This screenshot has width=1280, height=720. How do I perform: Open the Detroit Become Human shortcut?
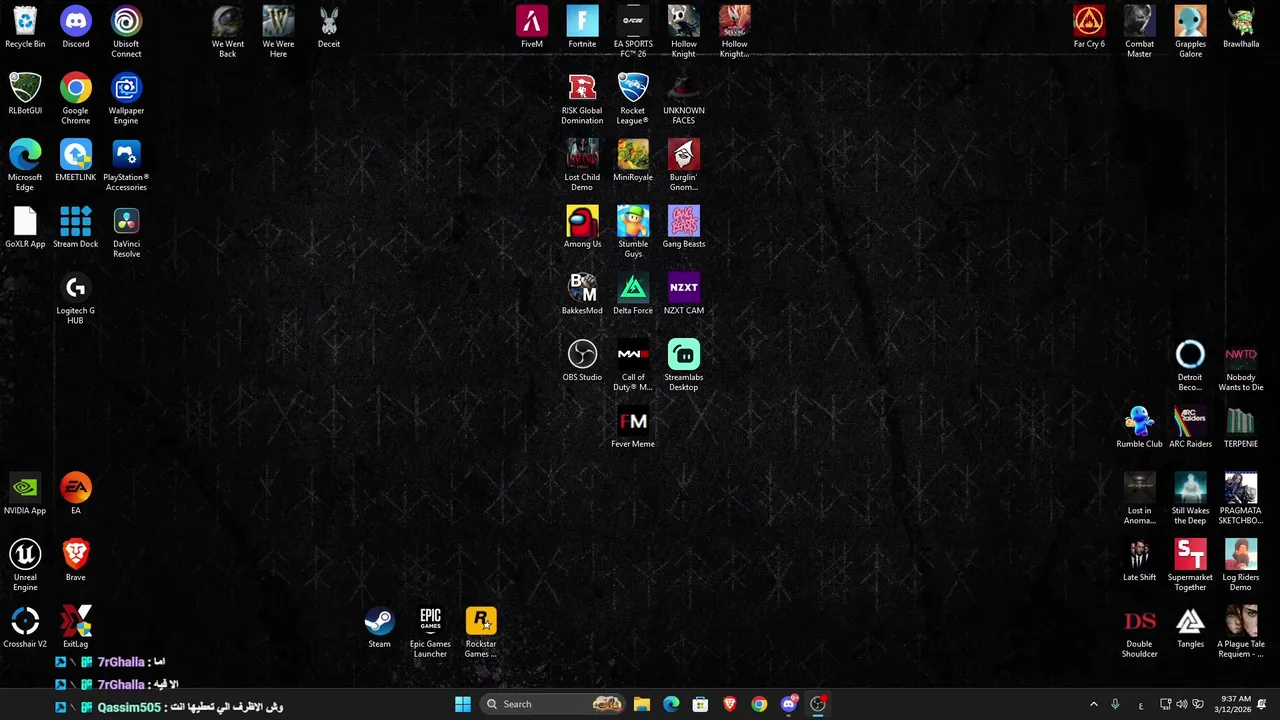(x=1190, y=366)
